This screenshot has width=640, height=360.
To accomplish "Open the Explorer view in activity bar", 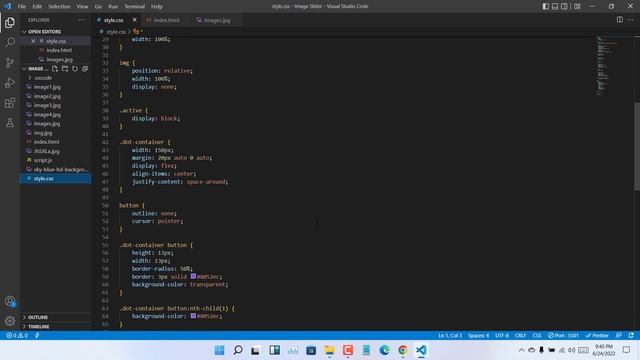I will [10, 23].
